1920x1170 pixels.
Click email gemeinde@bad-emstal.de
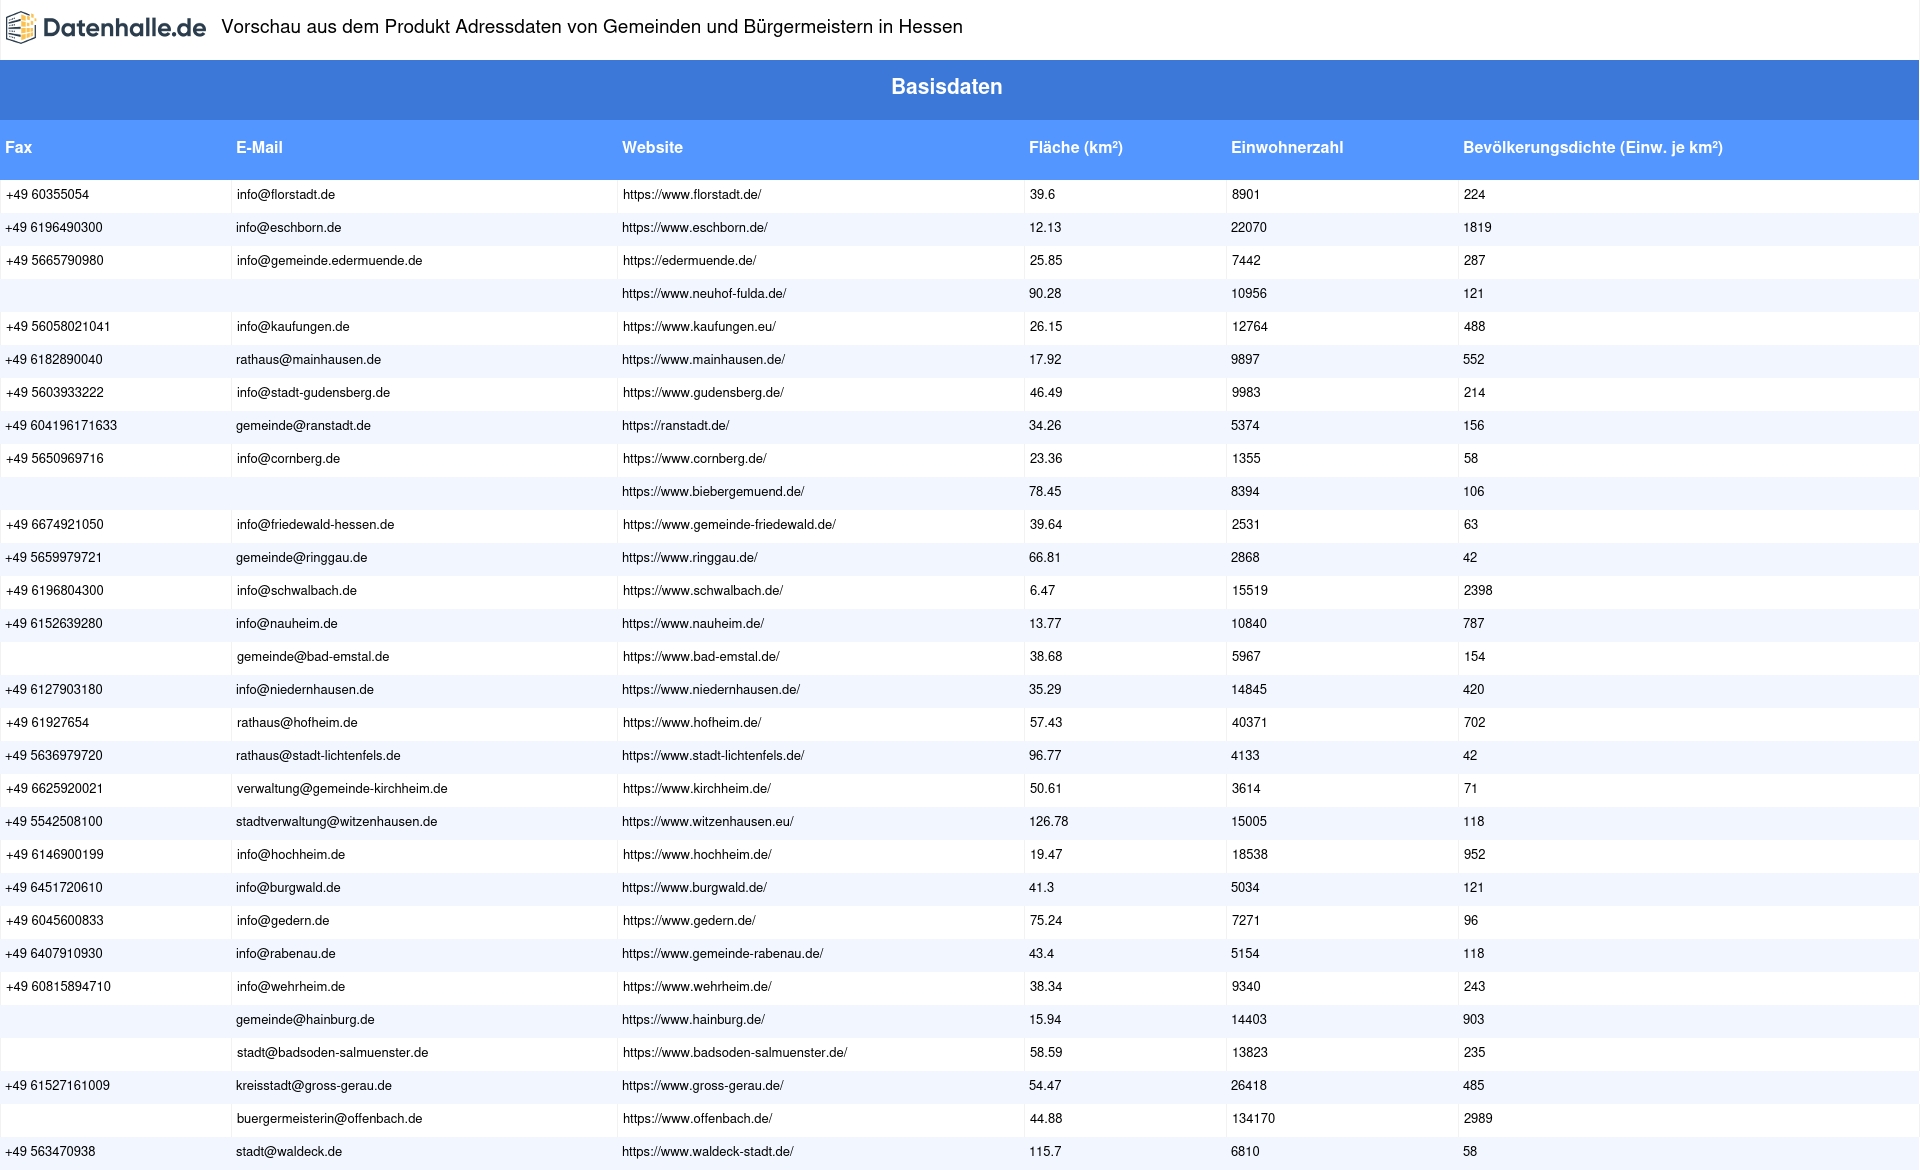[313, 657]
